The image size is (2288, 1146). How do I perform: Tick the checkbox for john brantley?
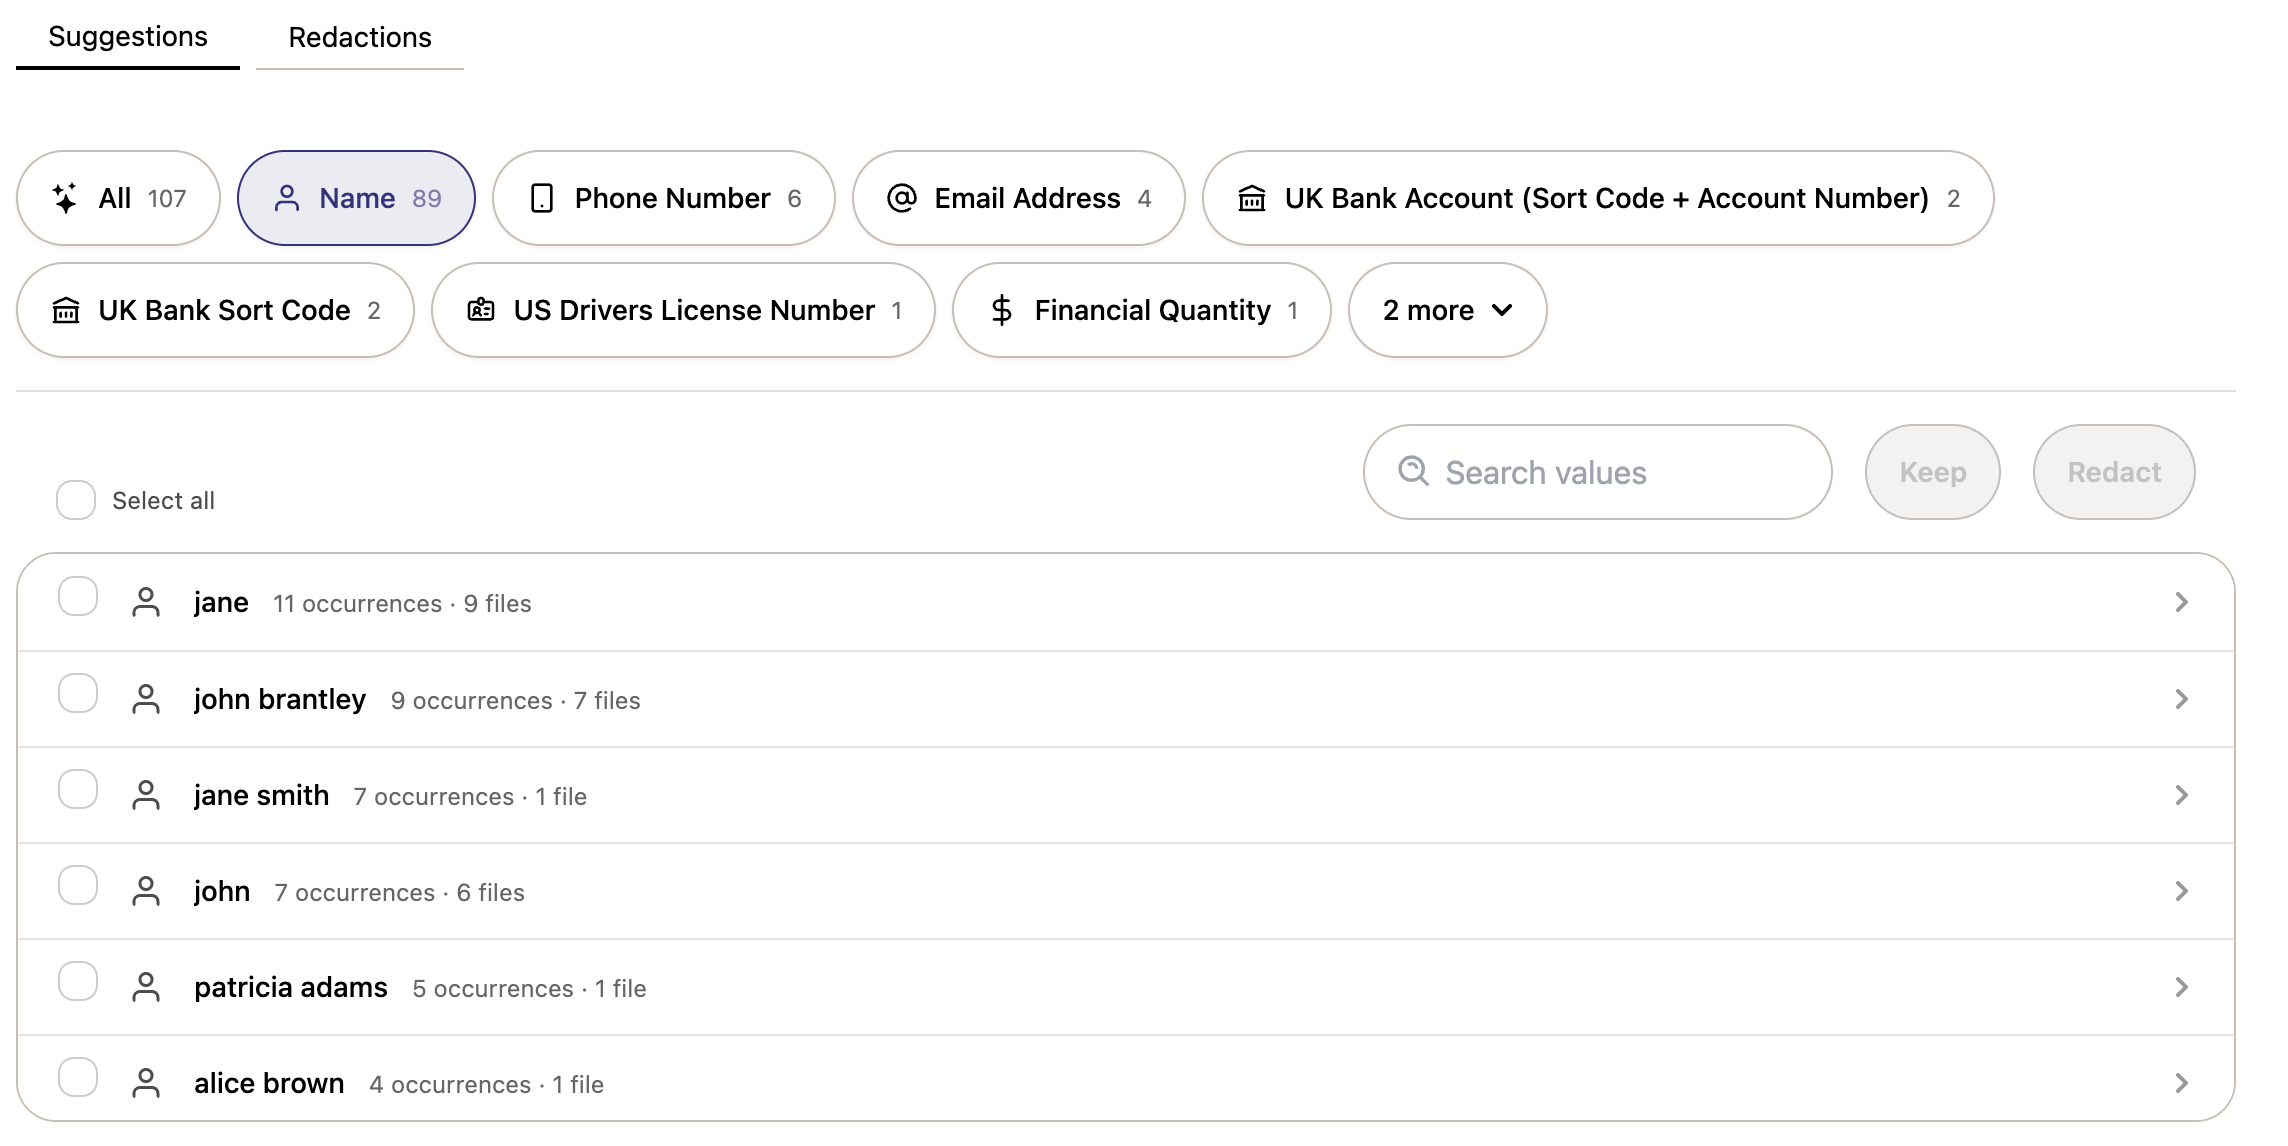point(78,693)
